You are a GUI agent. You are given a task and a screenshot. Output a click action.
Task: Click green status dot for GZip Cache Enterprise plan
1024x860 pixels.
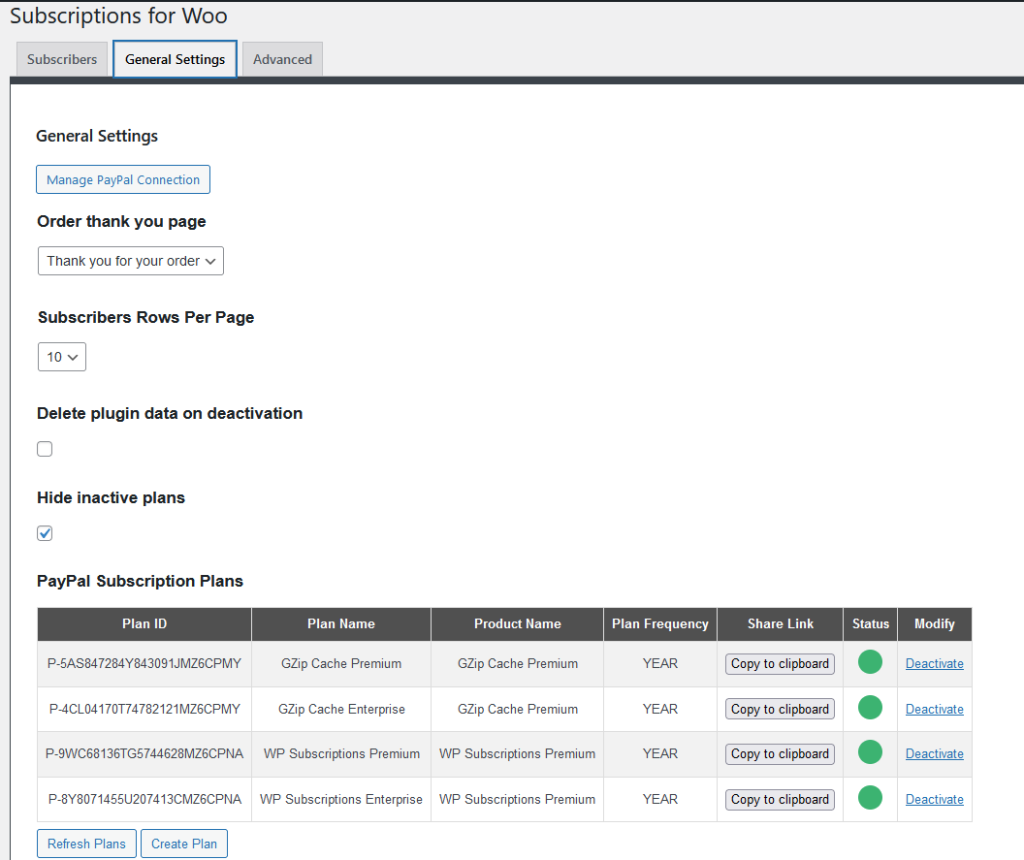point(870,708)
